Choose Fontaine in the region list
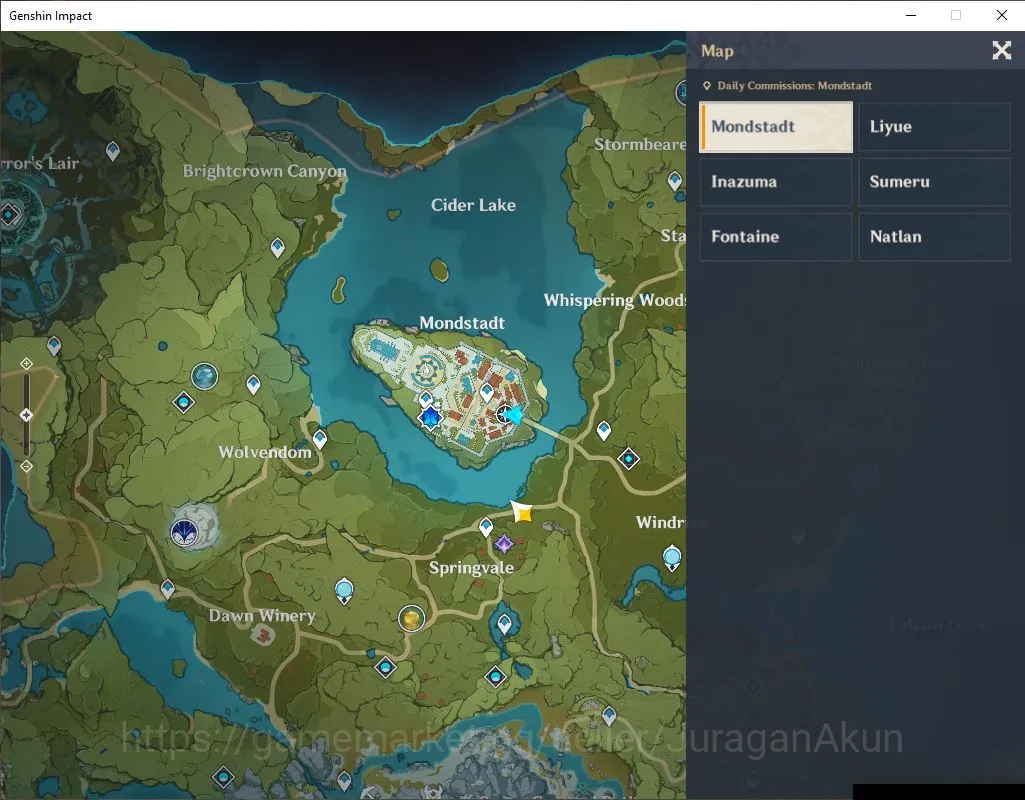Screen dimensions: 1025x800 pos(776,237)
